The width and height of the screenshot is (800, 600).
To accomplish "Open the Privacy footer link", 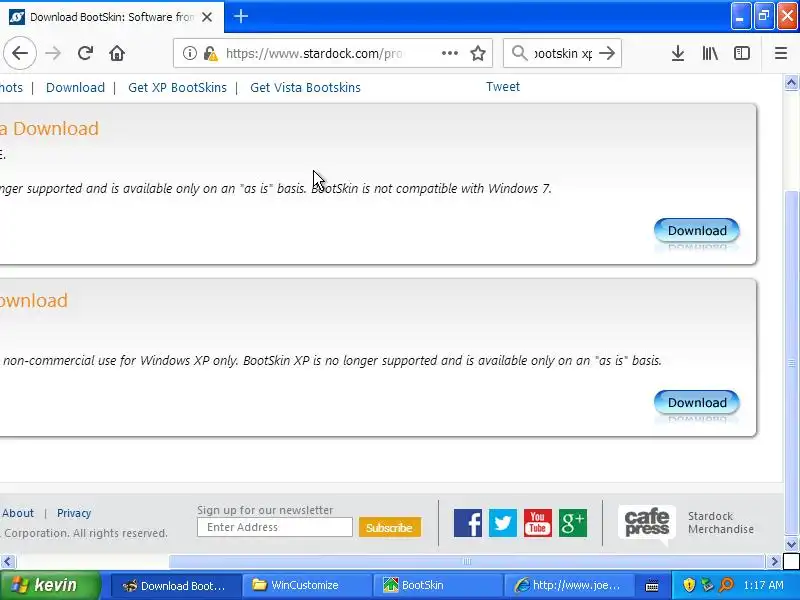I will tap(74, 513).
